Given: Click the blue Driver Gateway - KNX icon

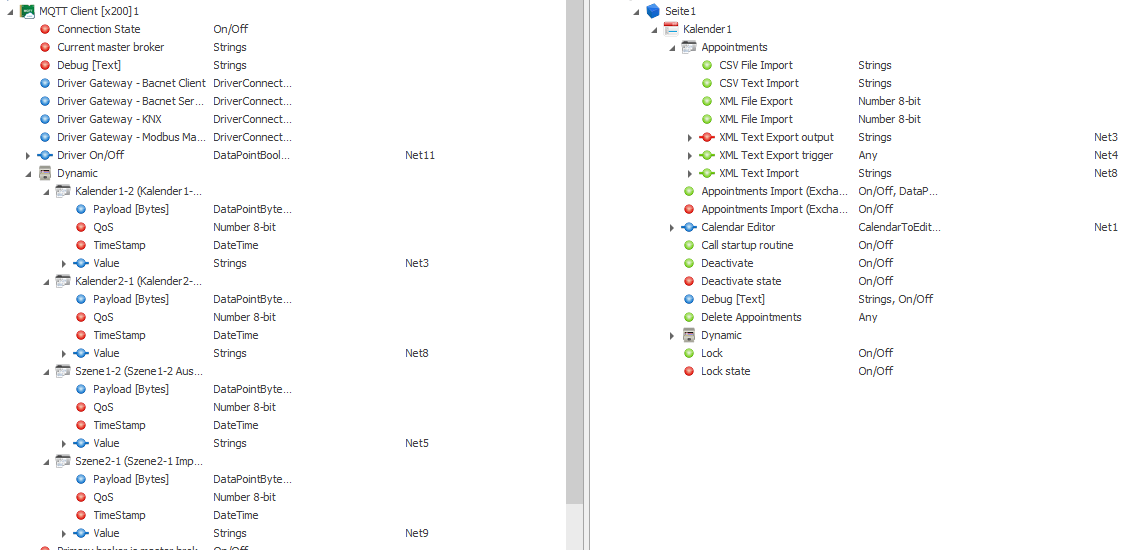Looking at the screenshot, I should tap(45, 119).
